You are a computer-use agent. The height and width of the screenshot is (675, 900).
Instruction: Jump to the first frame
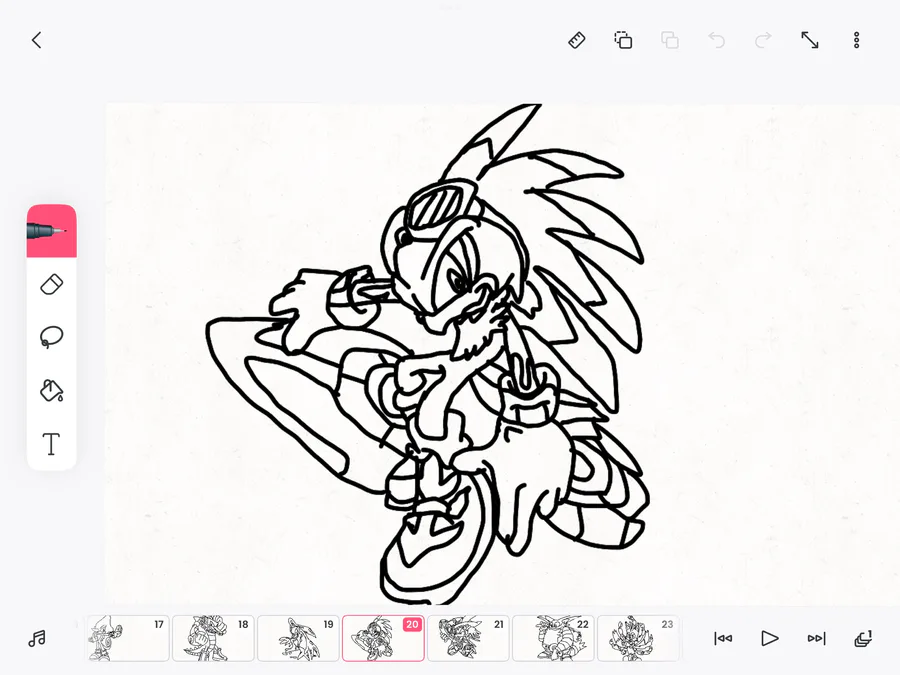coord(723,638)
